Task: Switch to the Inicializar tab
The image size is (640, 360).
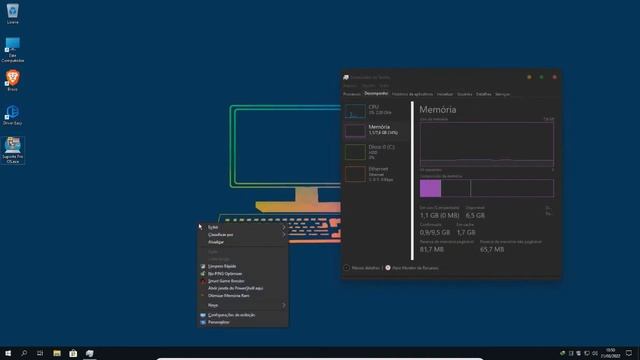Action: coord(445,94)
